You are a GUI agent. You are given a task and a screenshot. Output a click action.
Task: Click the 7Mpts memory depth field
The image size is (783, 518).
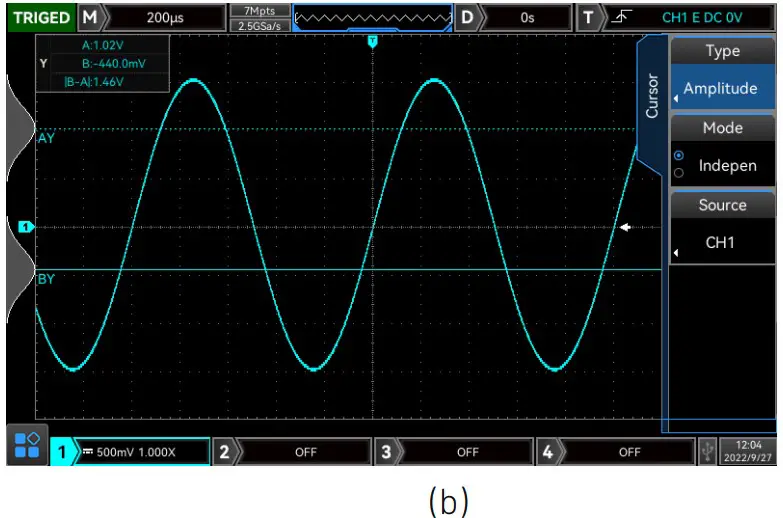[260, 11]
